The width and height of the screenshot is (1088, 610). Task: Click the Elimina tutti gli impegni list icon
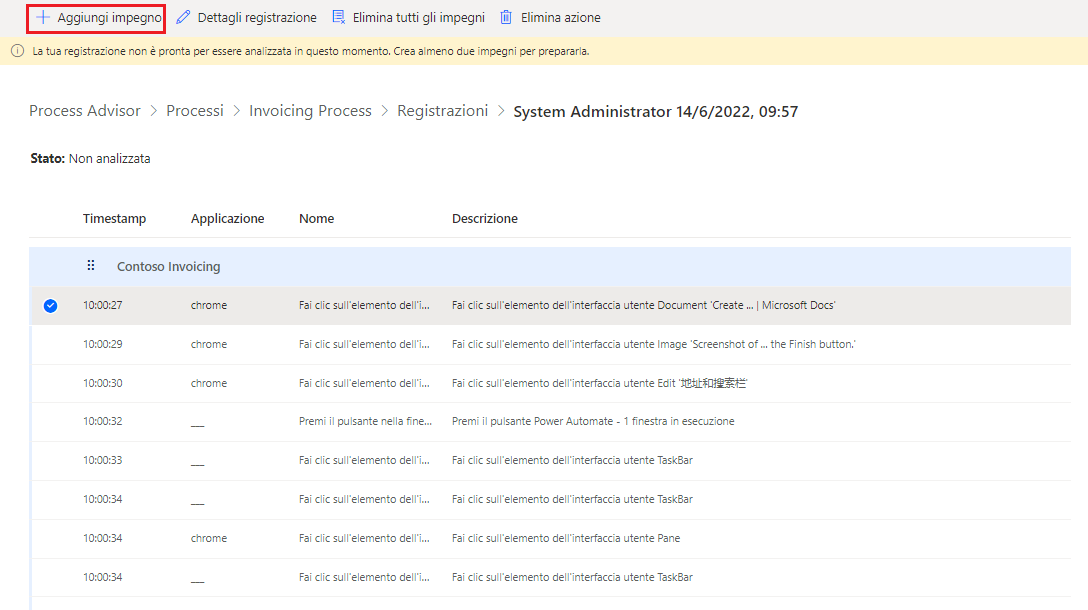tap(339, 17)
